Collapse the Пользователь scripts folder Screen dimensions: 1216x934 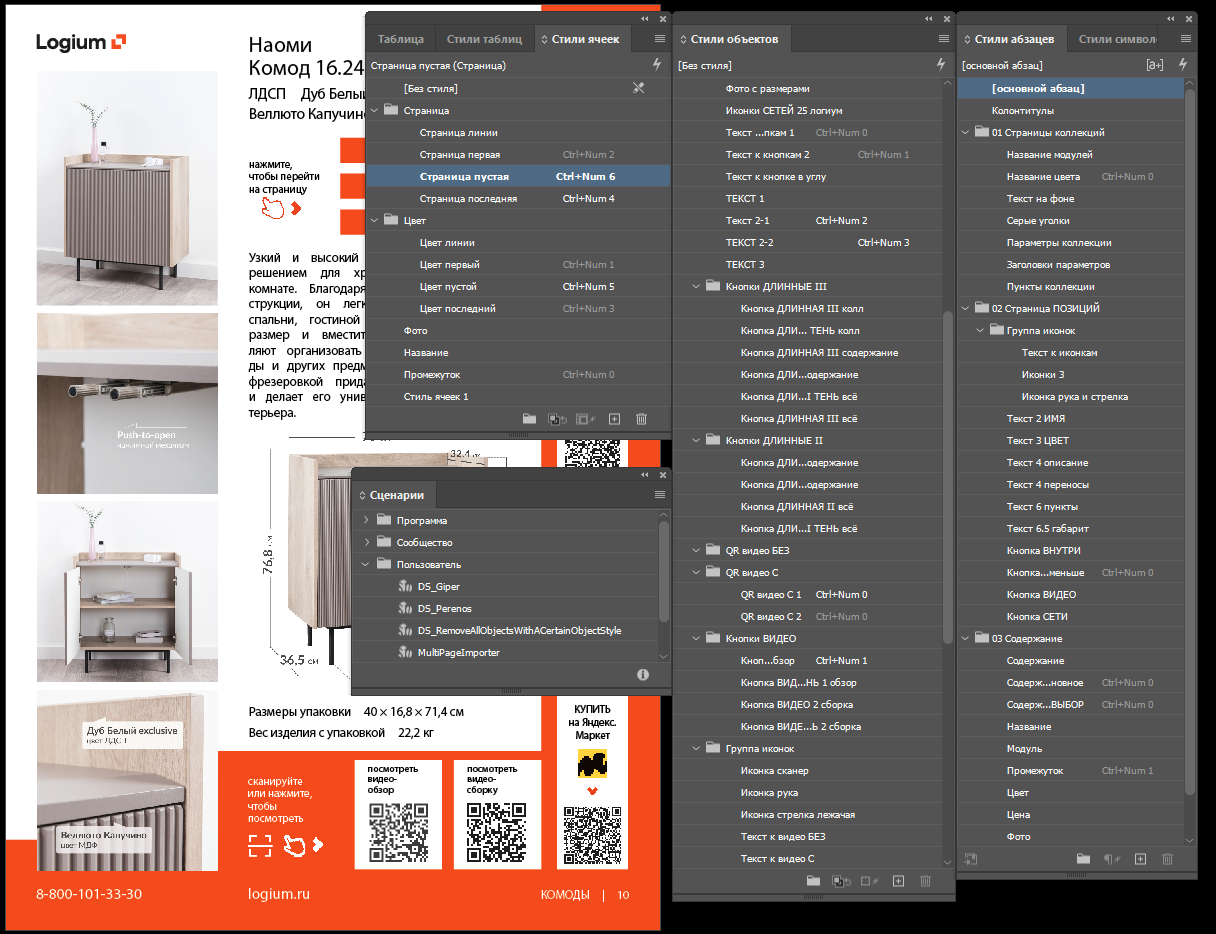coord(366,564)
